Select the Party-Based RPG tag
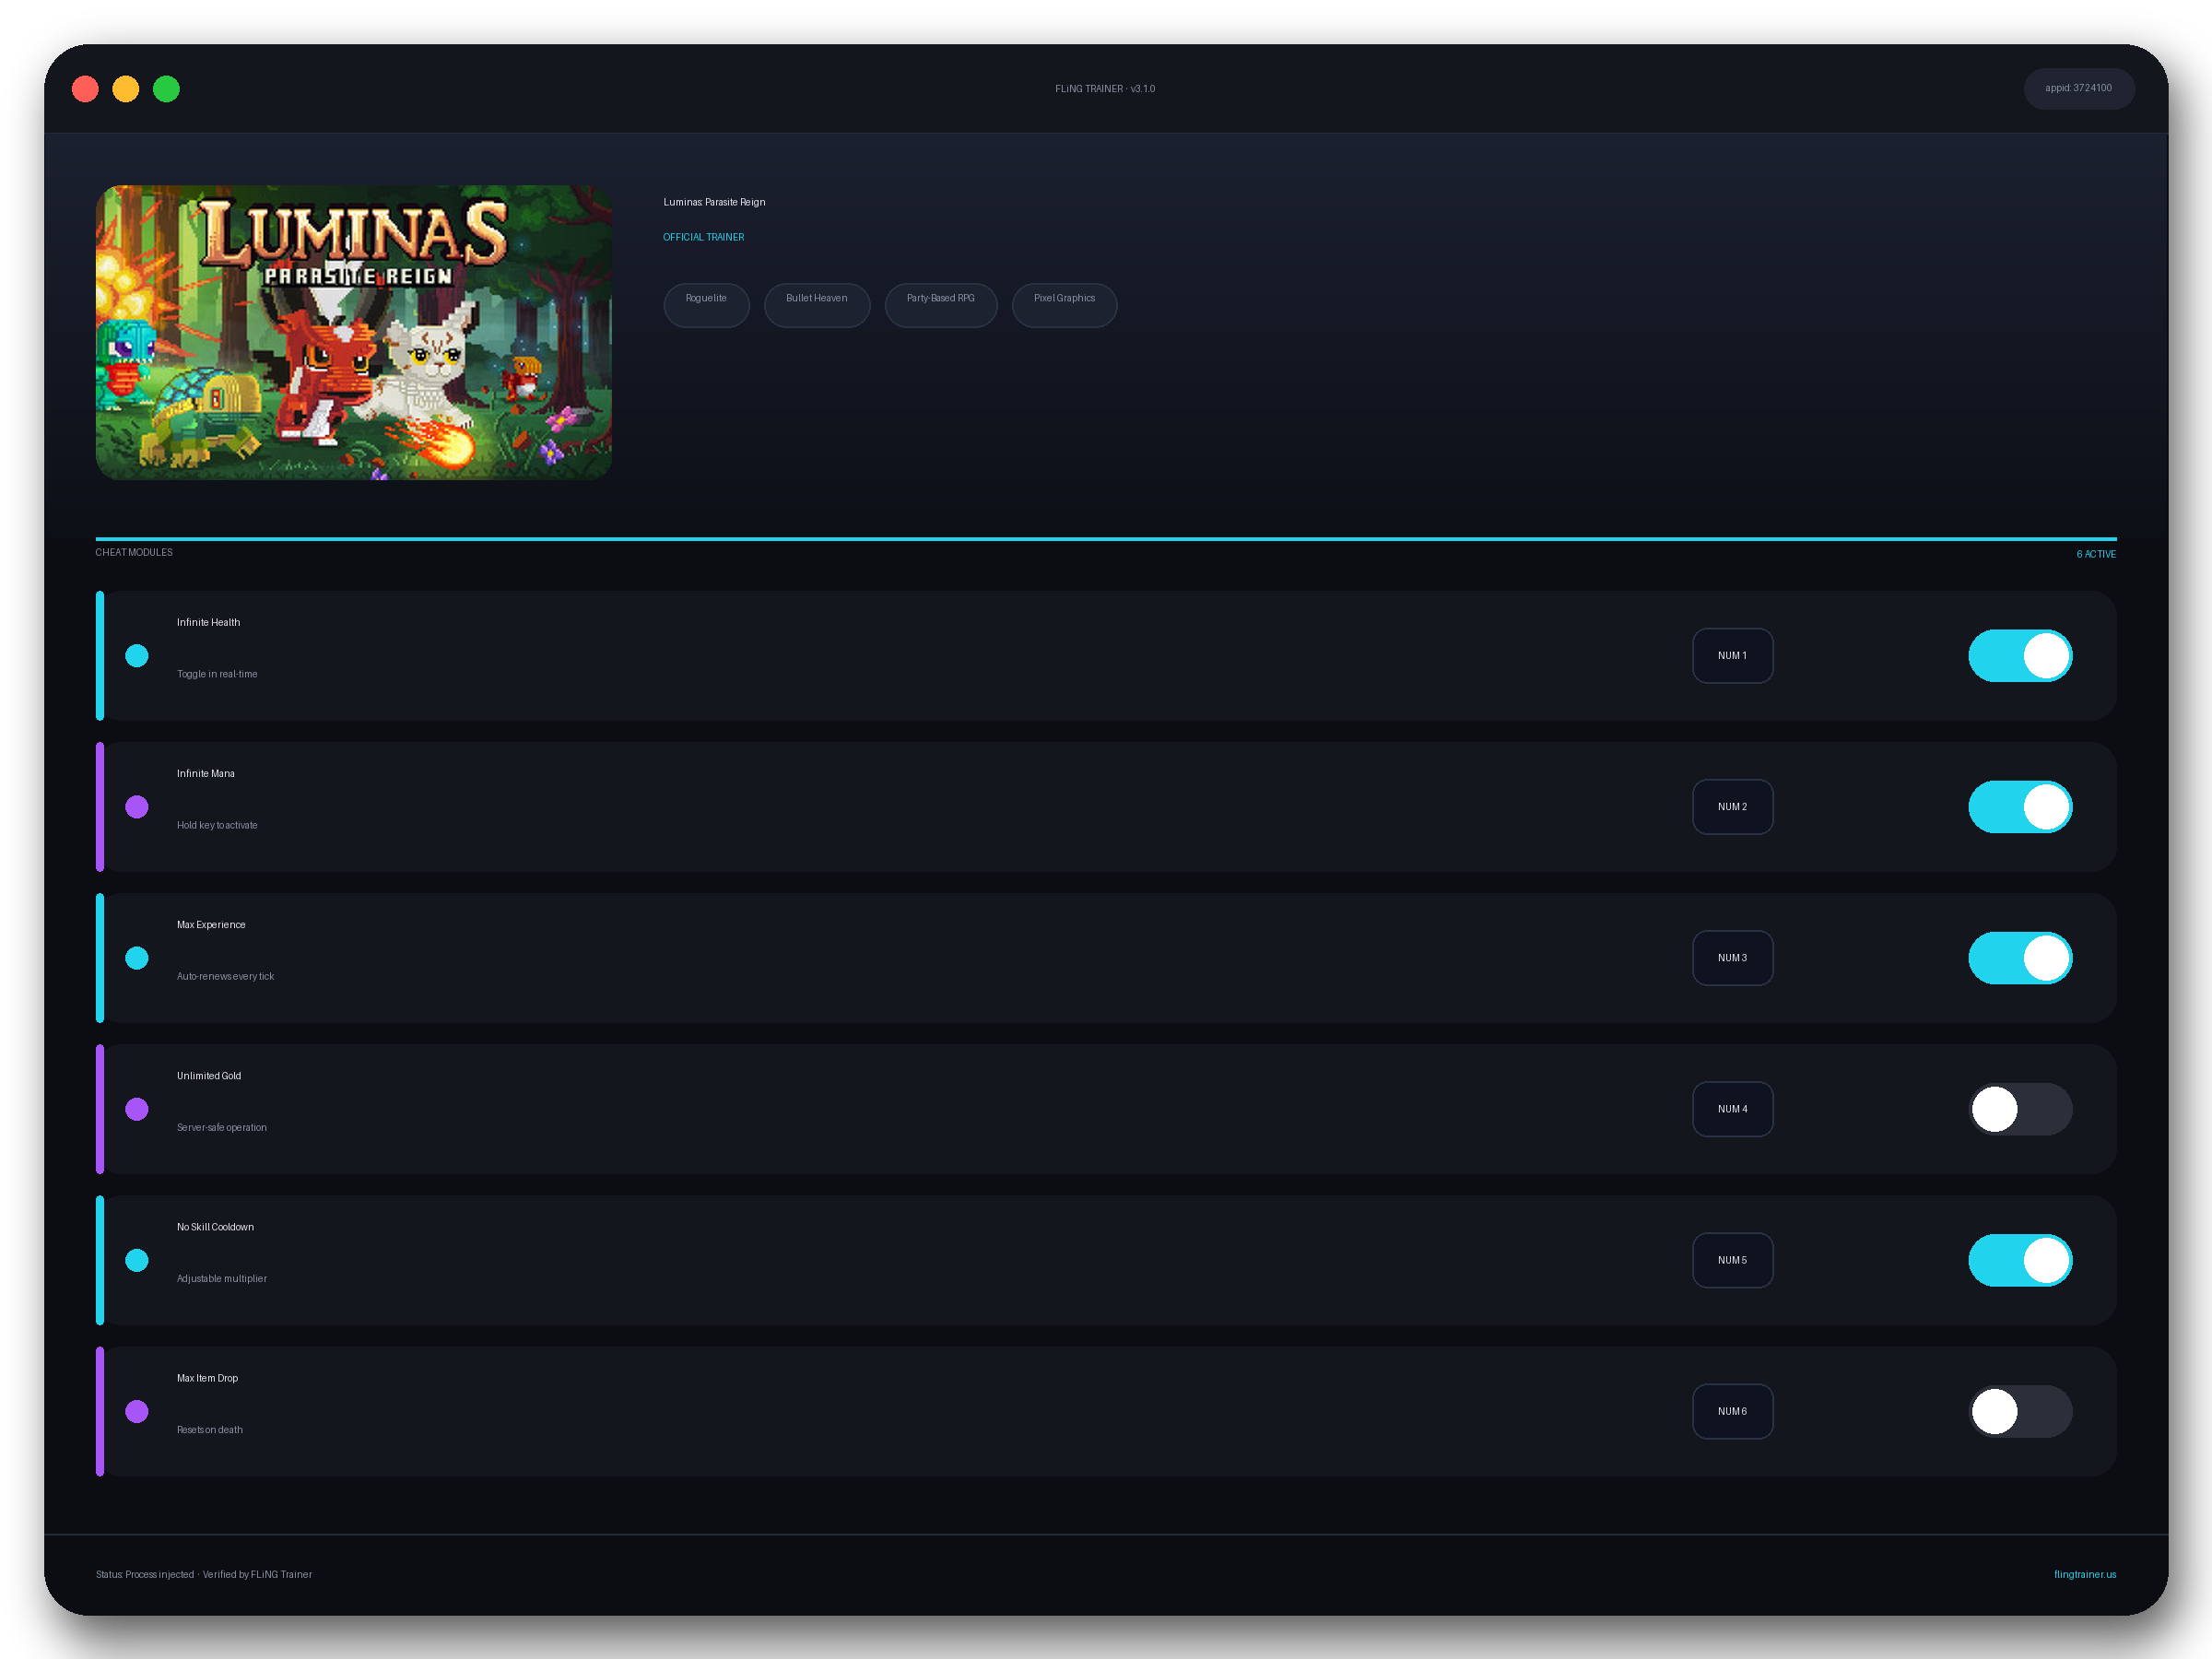2212x1659 pixels. (x=941, y=305)
